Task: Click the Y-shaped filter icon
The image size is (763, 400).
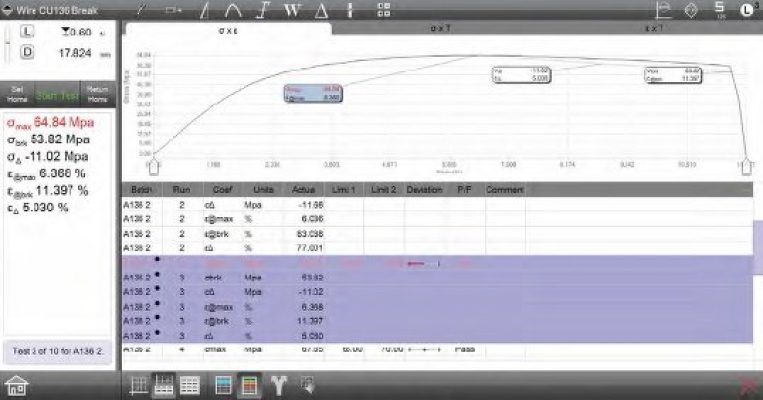Action: click(278, 386)
